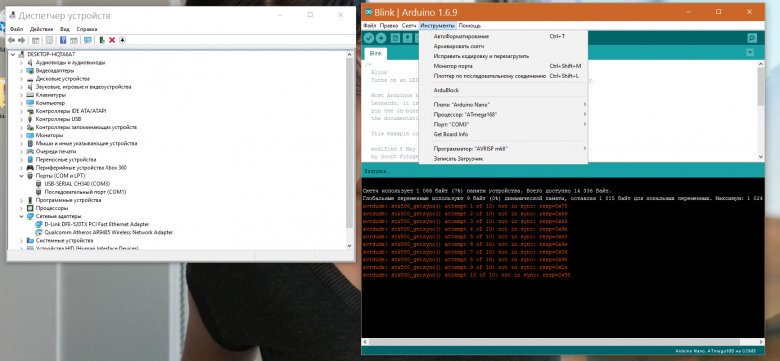Collapse the Сетевые адаптеры node
The image size is (780, 361).
point(21,216)
